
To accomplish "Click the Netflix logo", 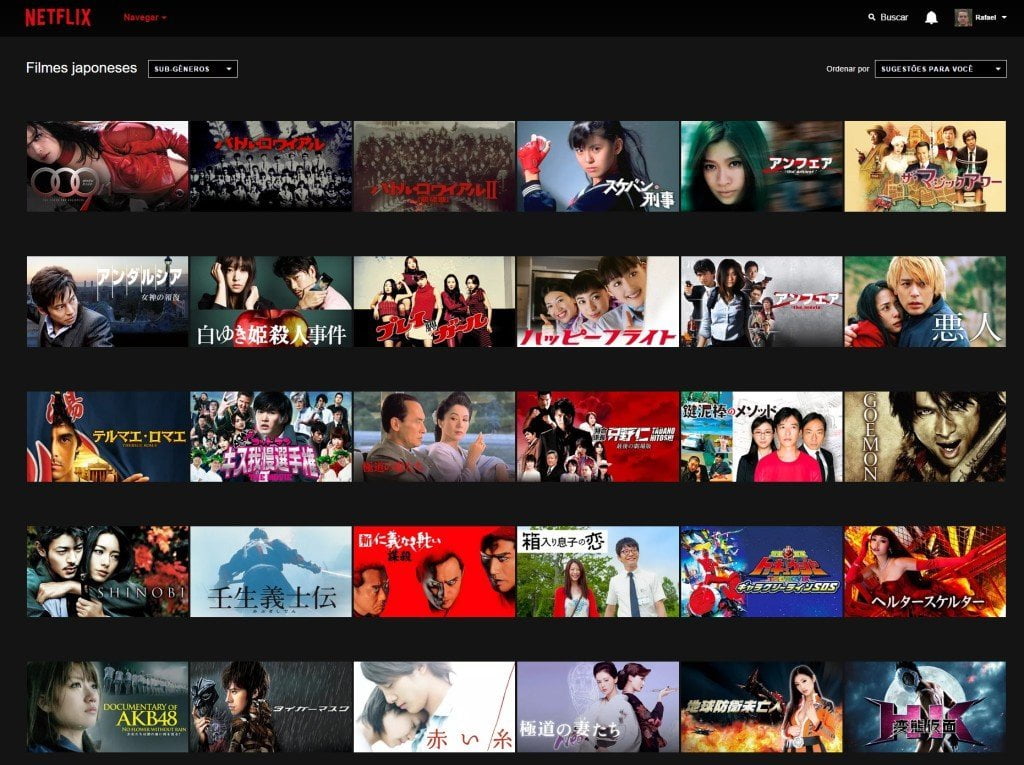I will click(x=58, y=17).
